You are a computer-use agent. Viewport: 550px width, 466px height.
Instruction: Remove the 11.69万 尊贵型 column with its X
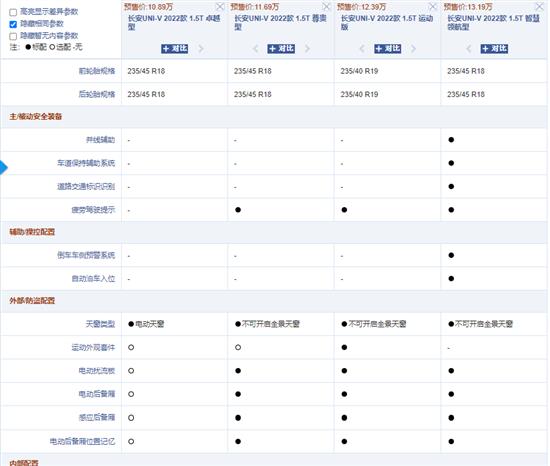[x=327, y=6]
